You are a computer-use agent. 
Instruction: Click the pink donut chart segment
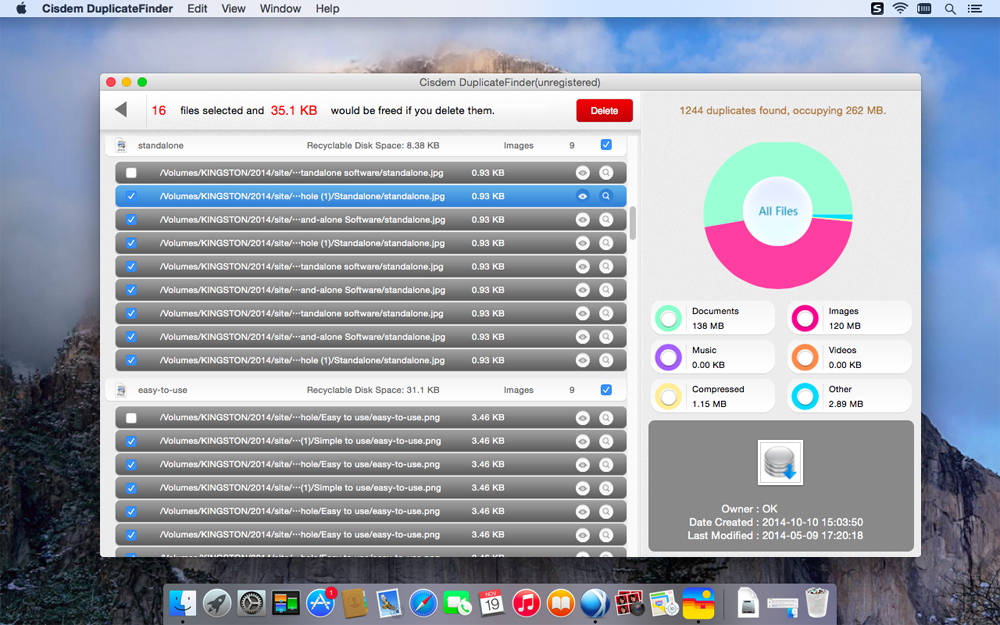click(778, 267)
